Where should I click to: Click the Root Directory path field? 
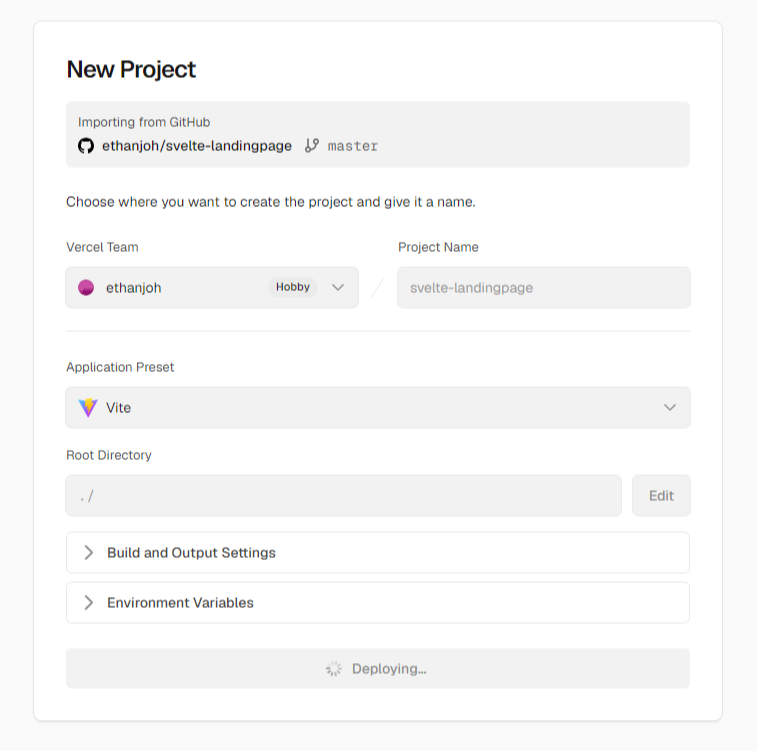[344, 496]
